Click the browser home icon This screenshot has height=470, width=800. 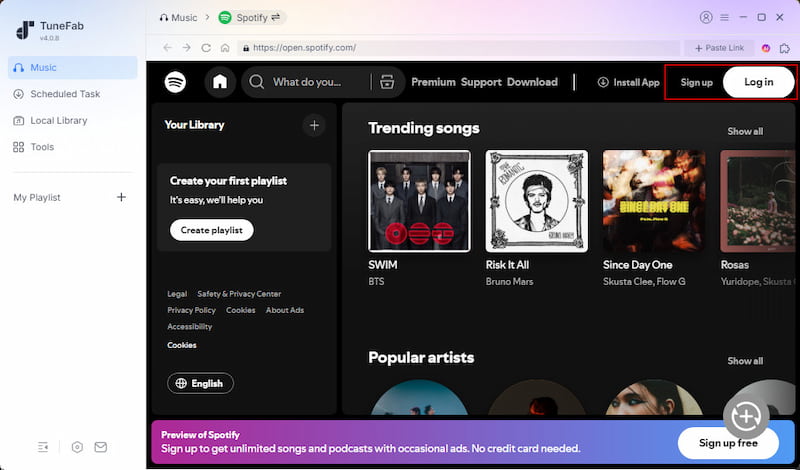click(225, 47)
